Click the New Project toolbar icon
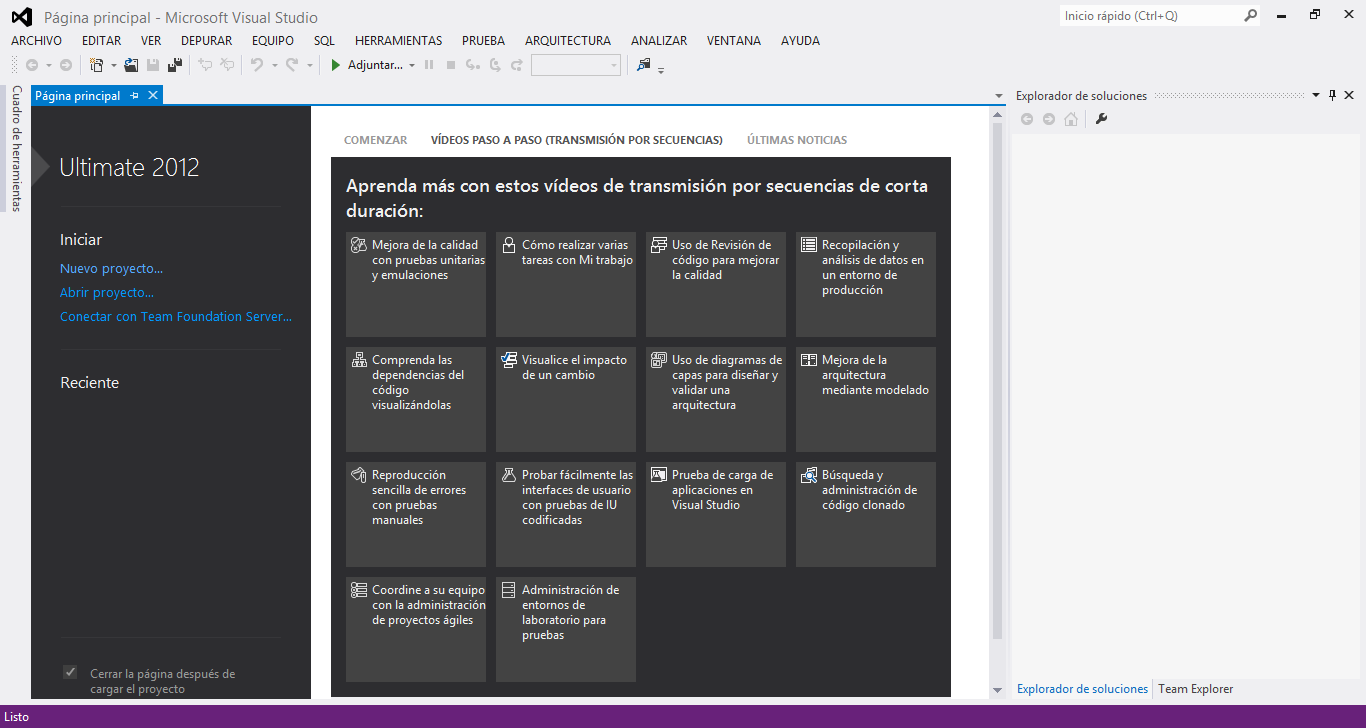1366x728 pixels. tap(96, 65)
